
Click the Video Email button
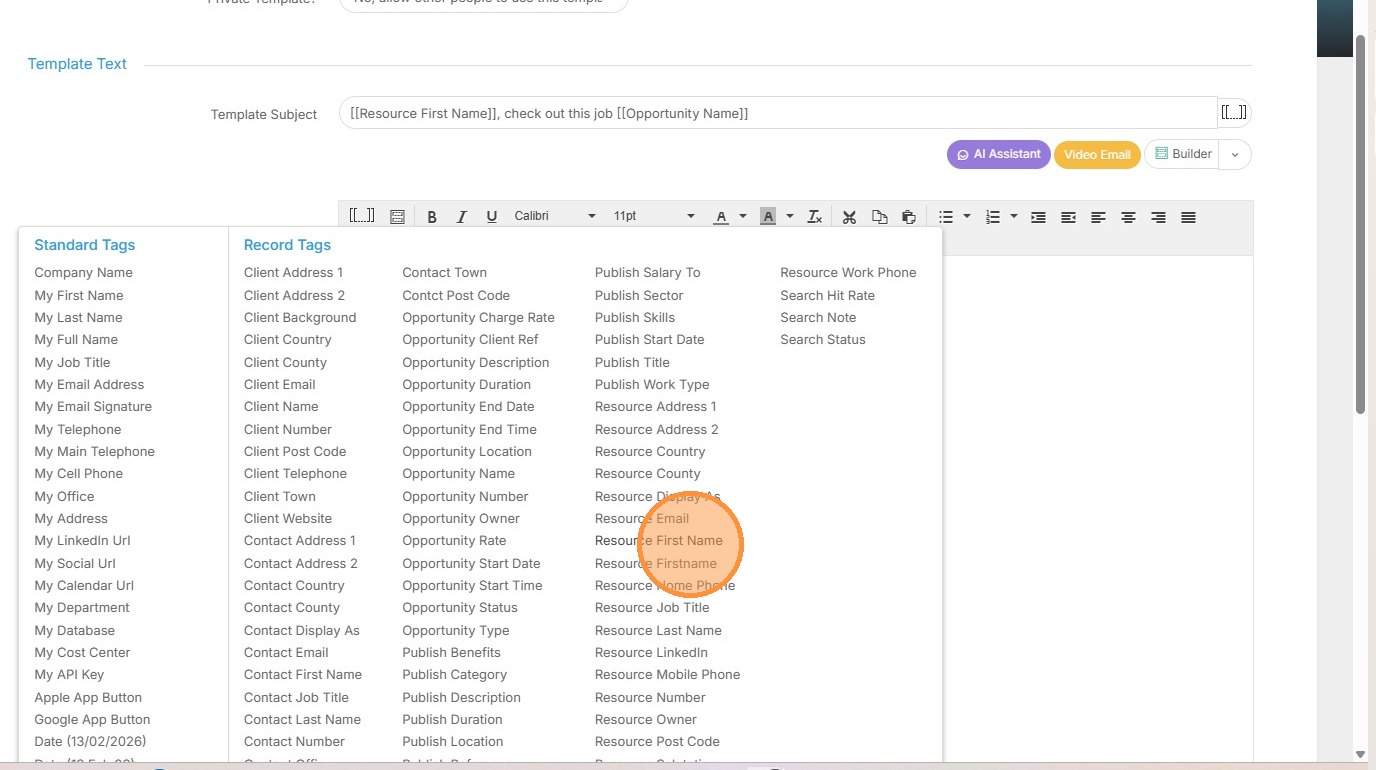pyautogui.click(x=1096, y=155)
